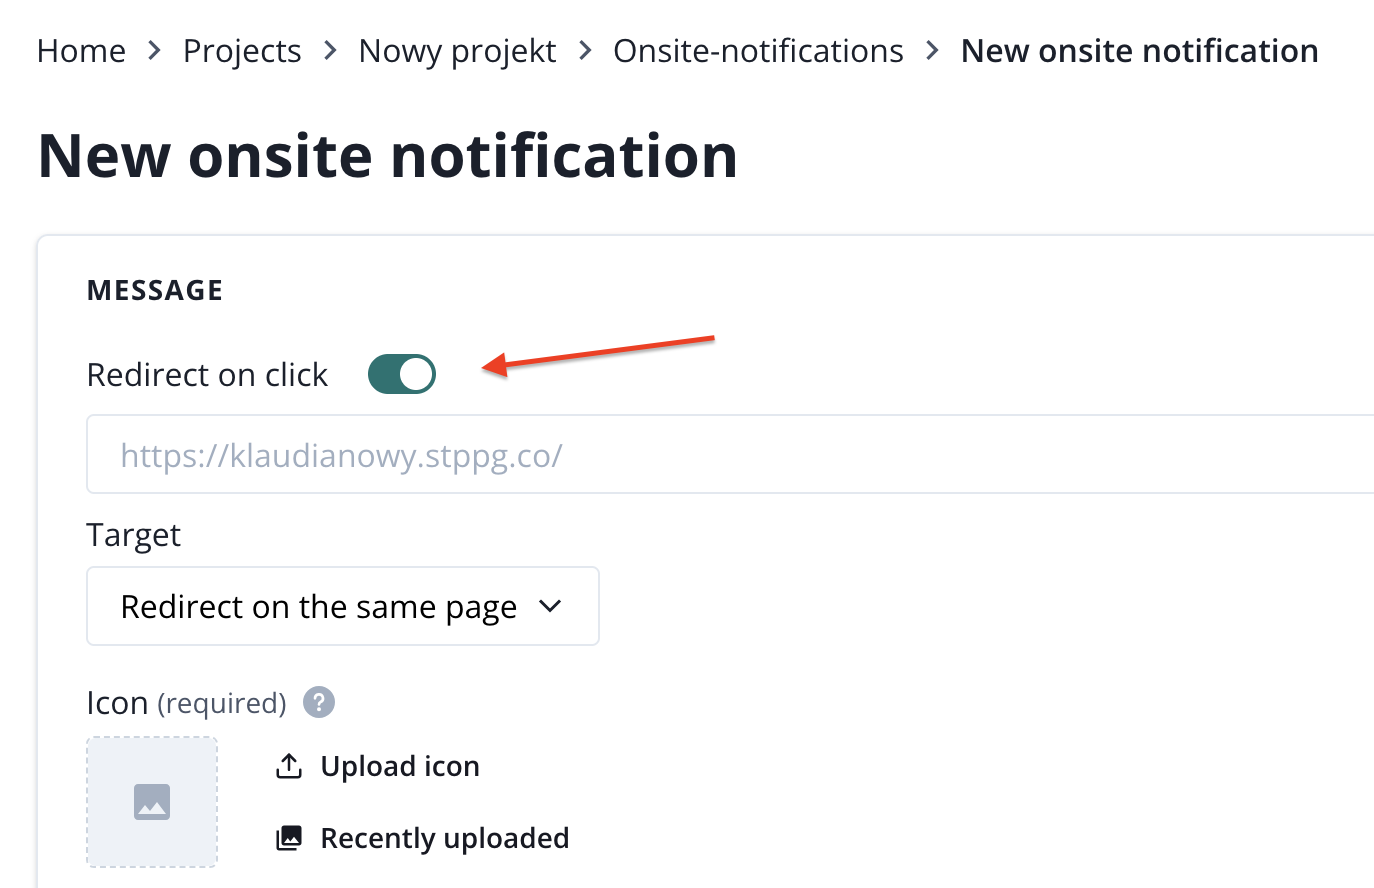
Task: Click the Target dropdown chevron arrow
Action: 550,606
